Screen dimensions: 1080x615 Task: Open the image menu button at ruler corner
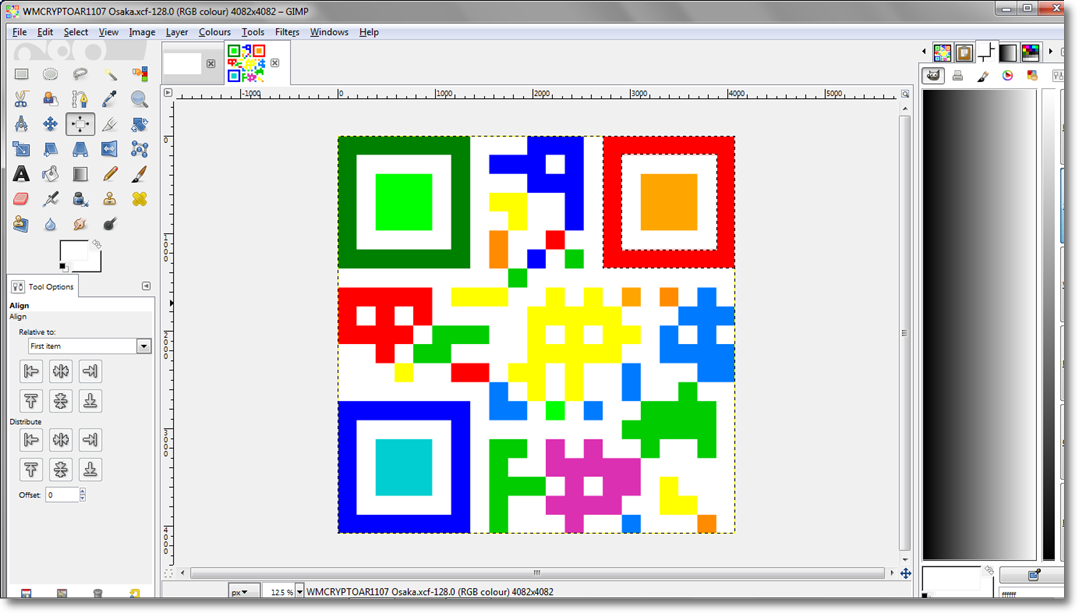pos(167,92)
